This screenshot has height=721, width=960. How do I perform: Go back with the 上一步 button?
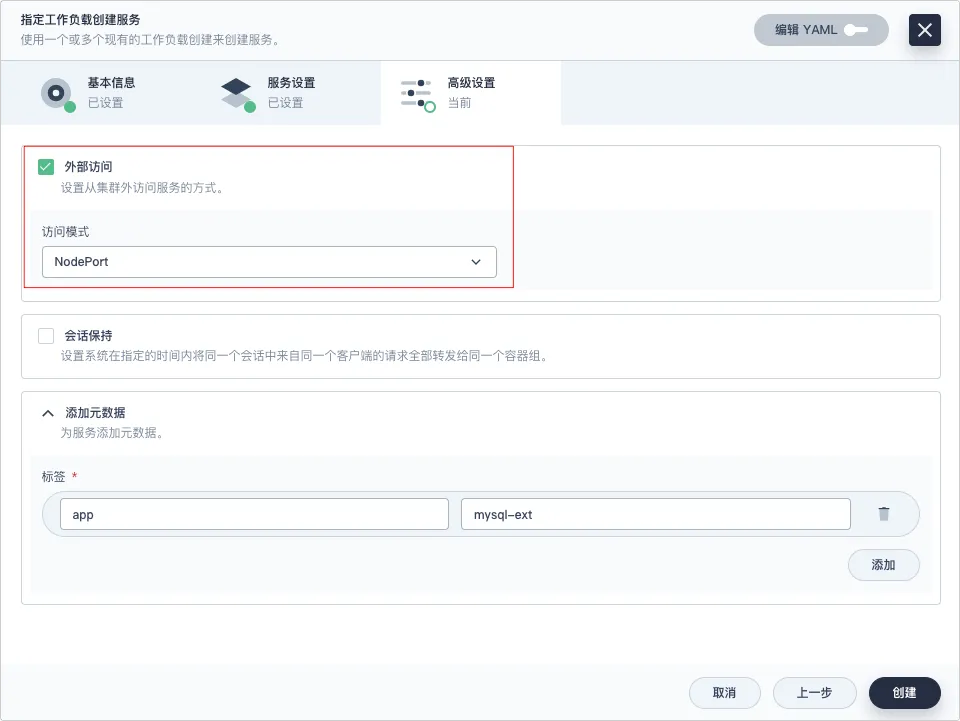click(x=814, y=693)
